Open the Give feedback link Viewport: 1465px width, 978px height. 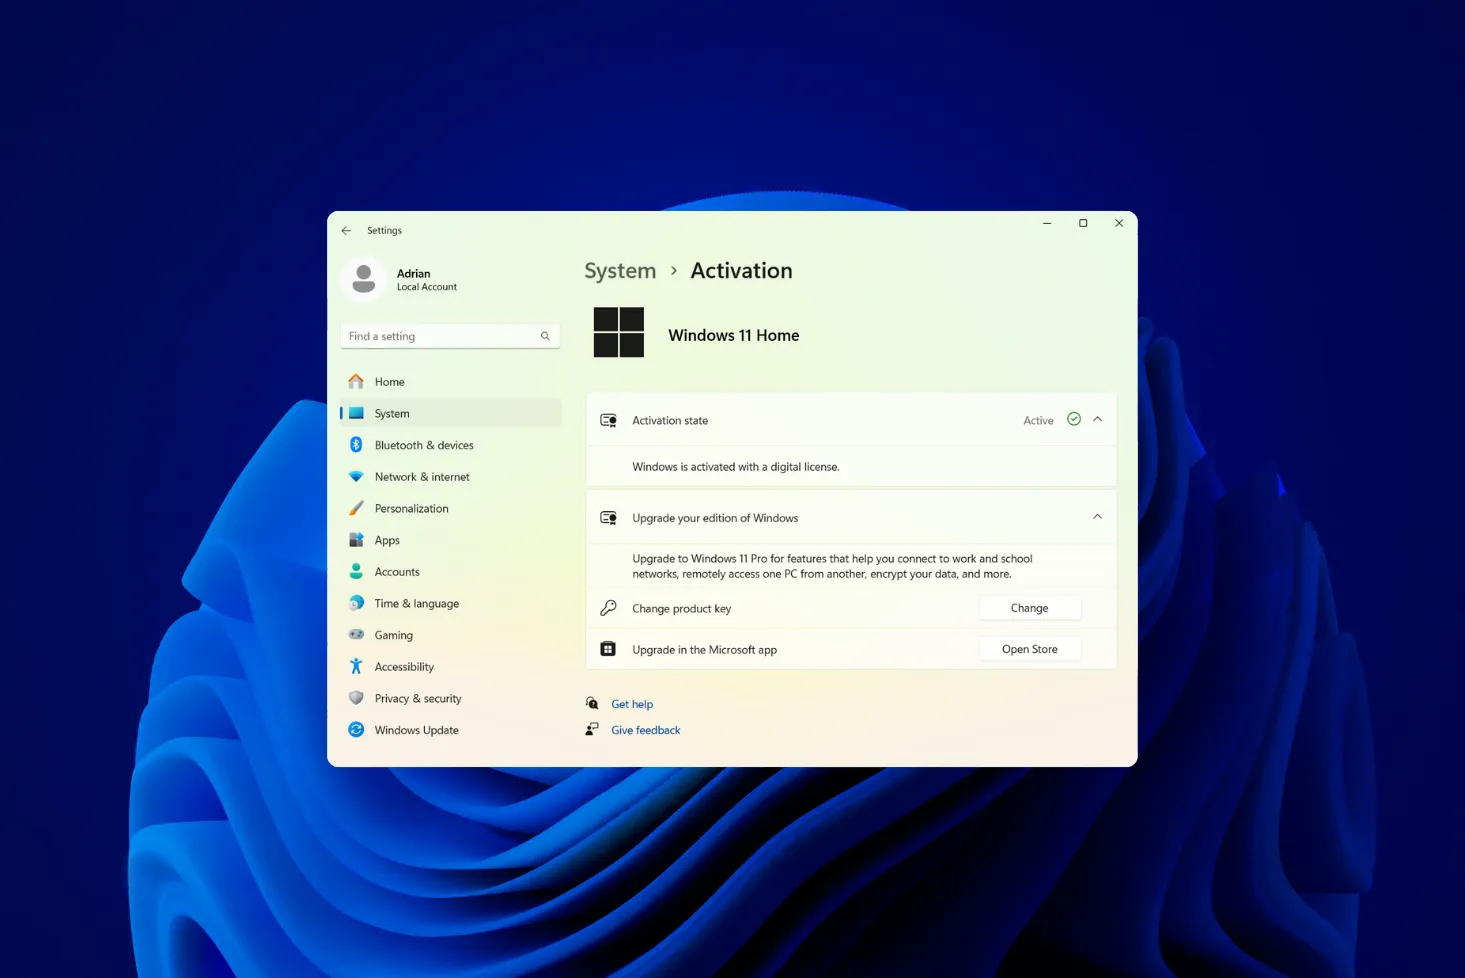coord(646,730)
